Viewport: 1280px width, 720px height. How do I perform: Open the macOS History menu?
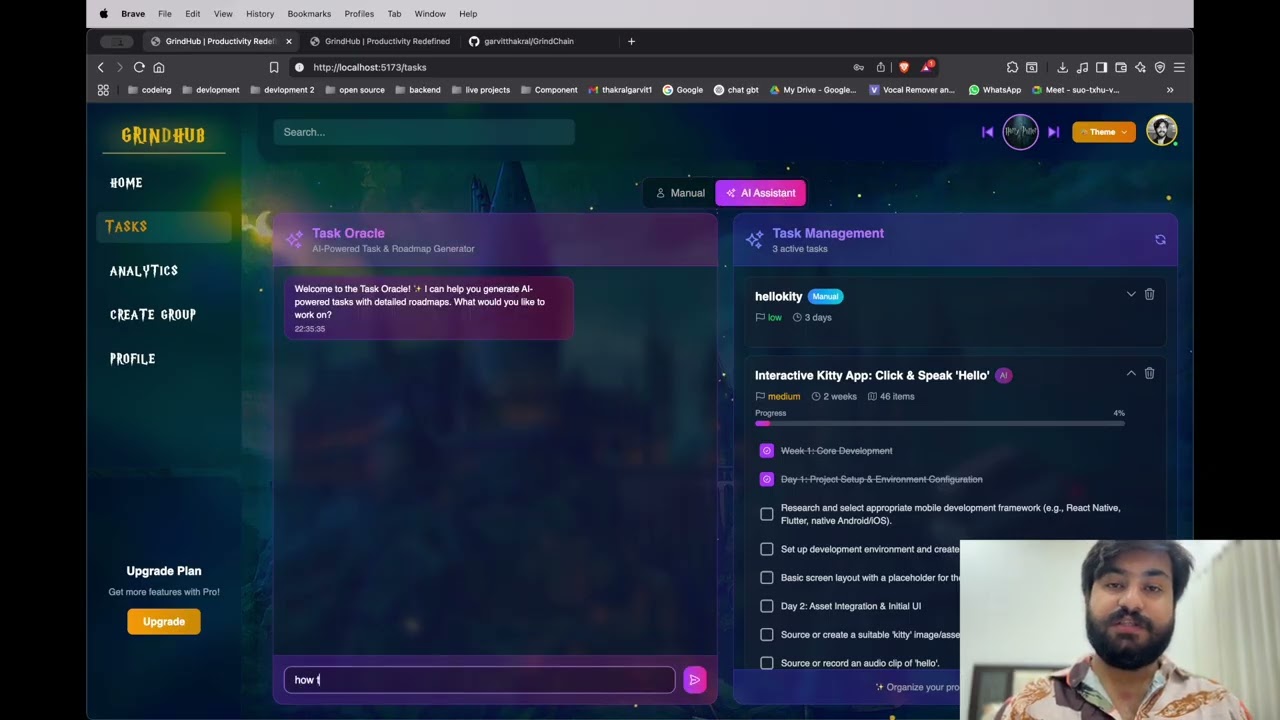(260, 14)
